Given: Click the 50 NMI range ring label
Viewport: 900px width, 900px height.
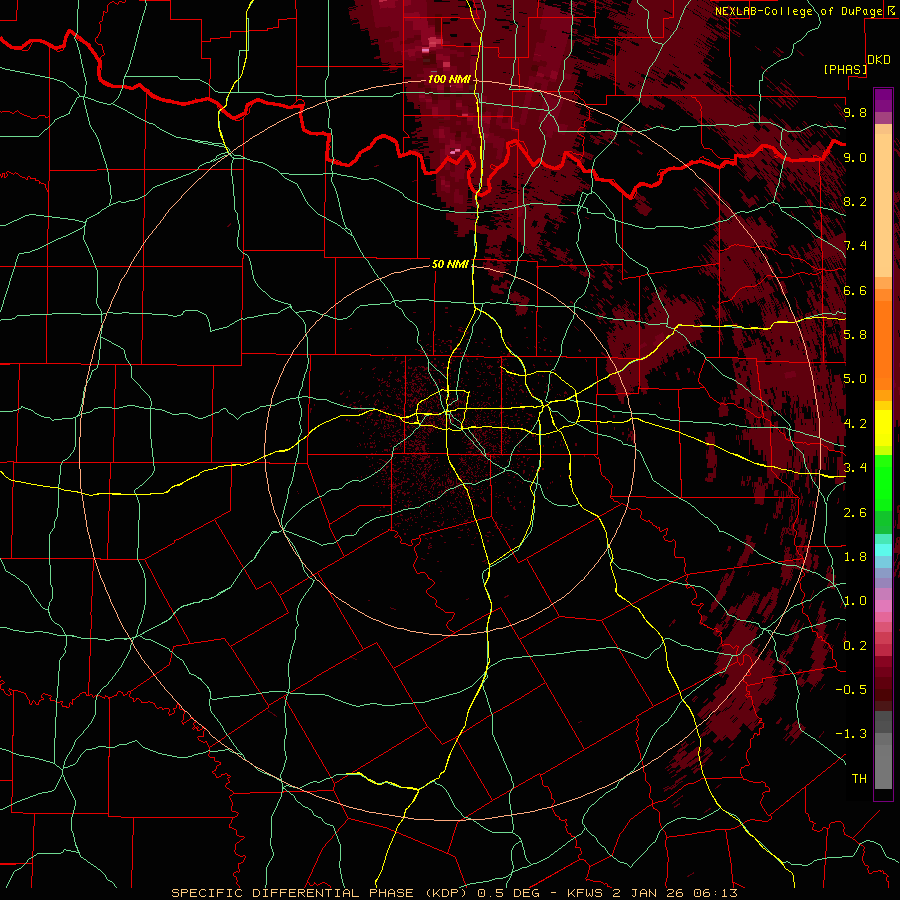Looking at the screenshot, I should coord(451,264).
